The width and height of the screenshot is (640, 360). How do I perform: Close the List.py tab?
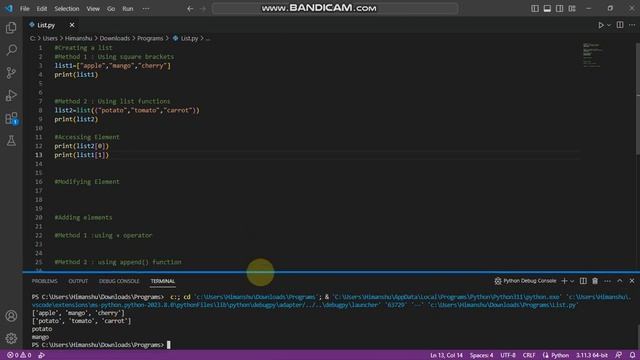[x=72, y=25]
